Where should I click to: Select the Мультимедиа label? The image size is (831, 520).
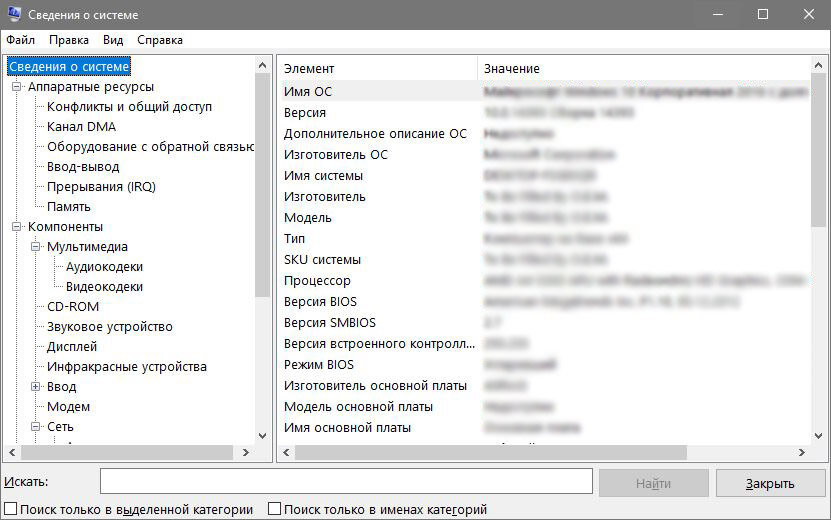(87, 246)
